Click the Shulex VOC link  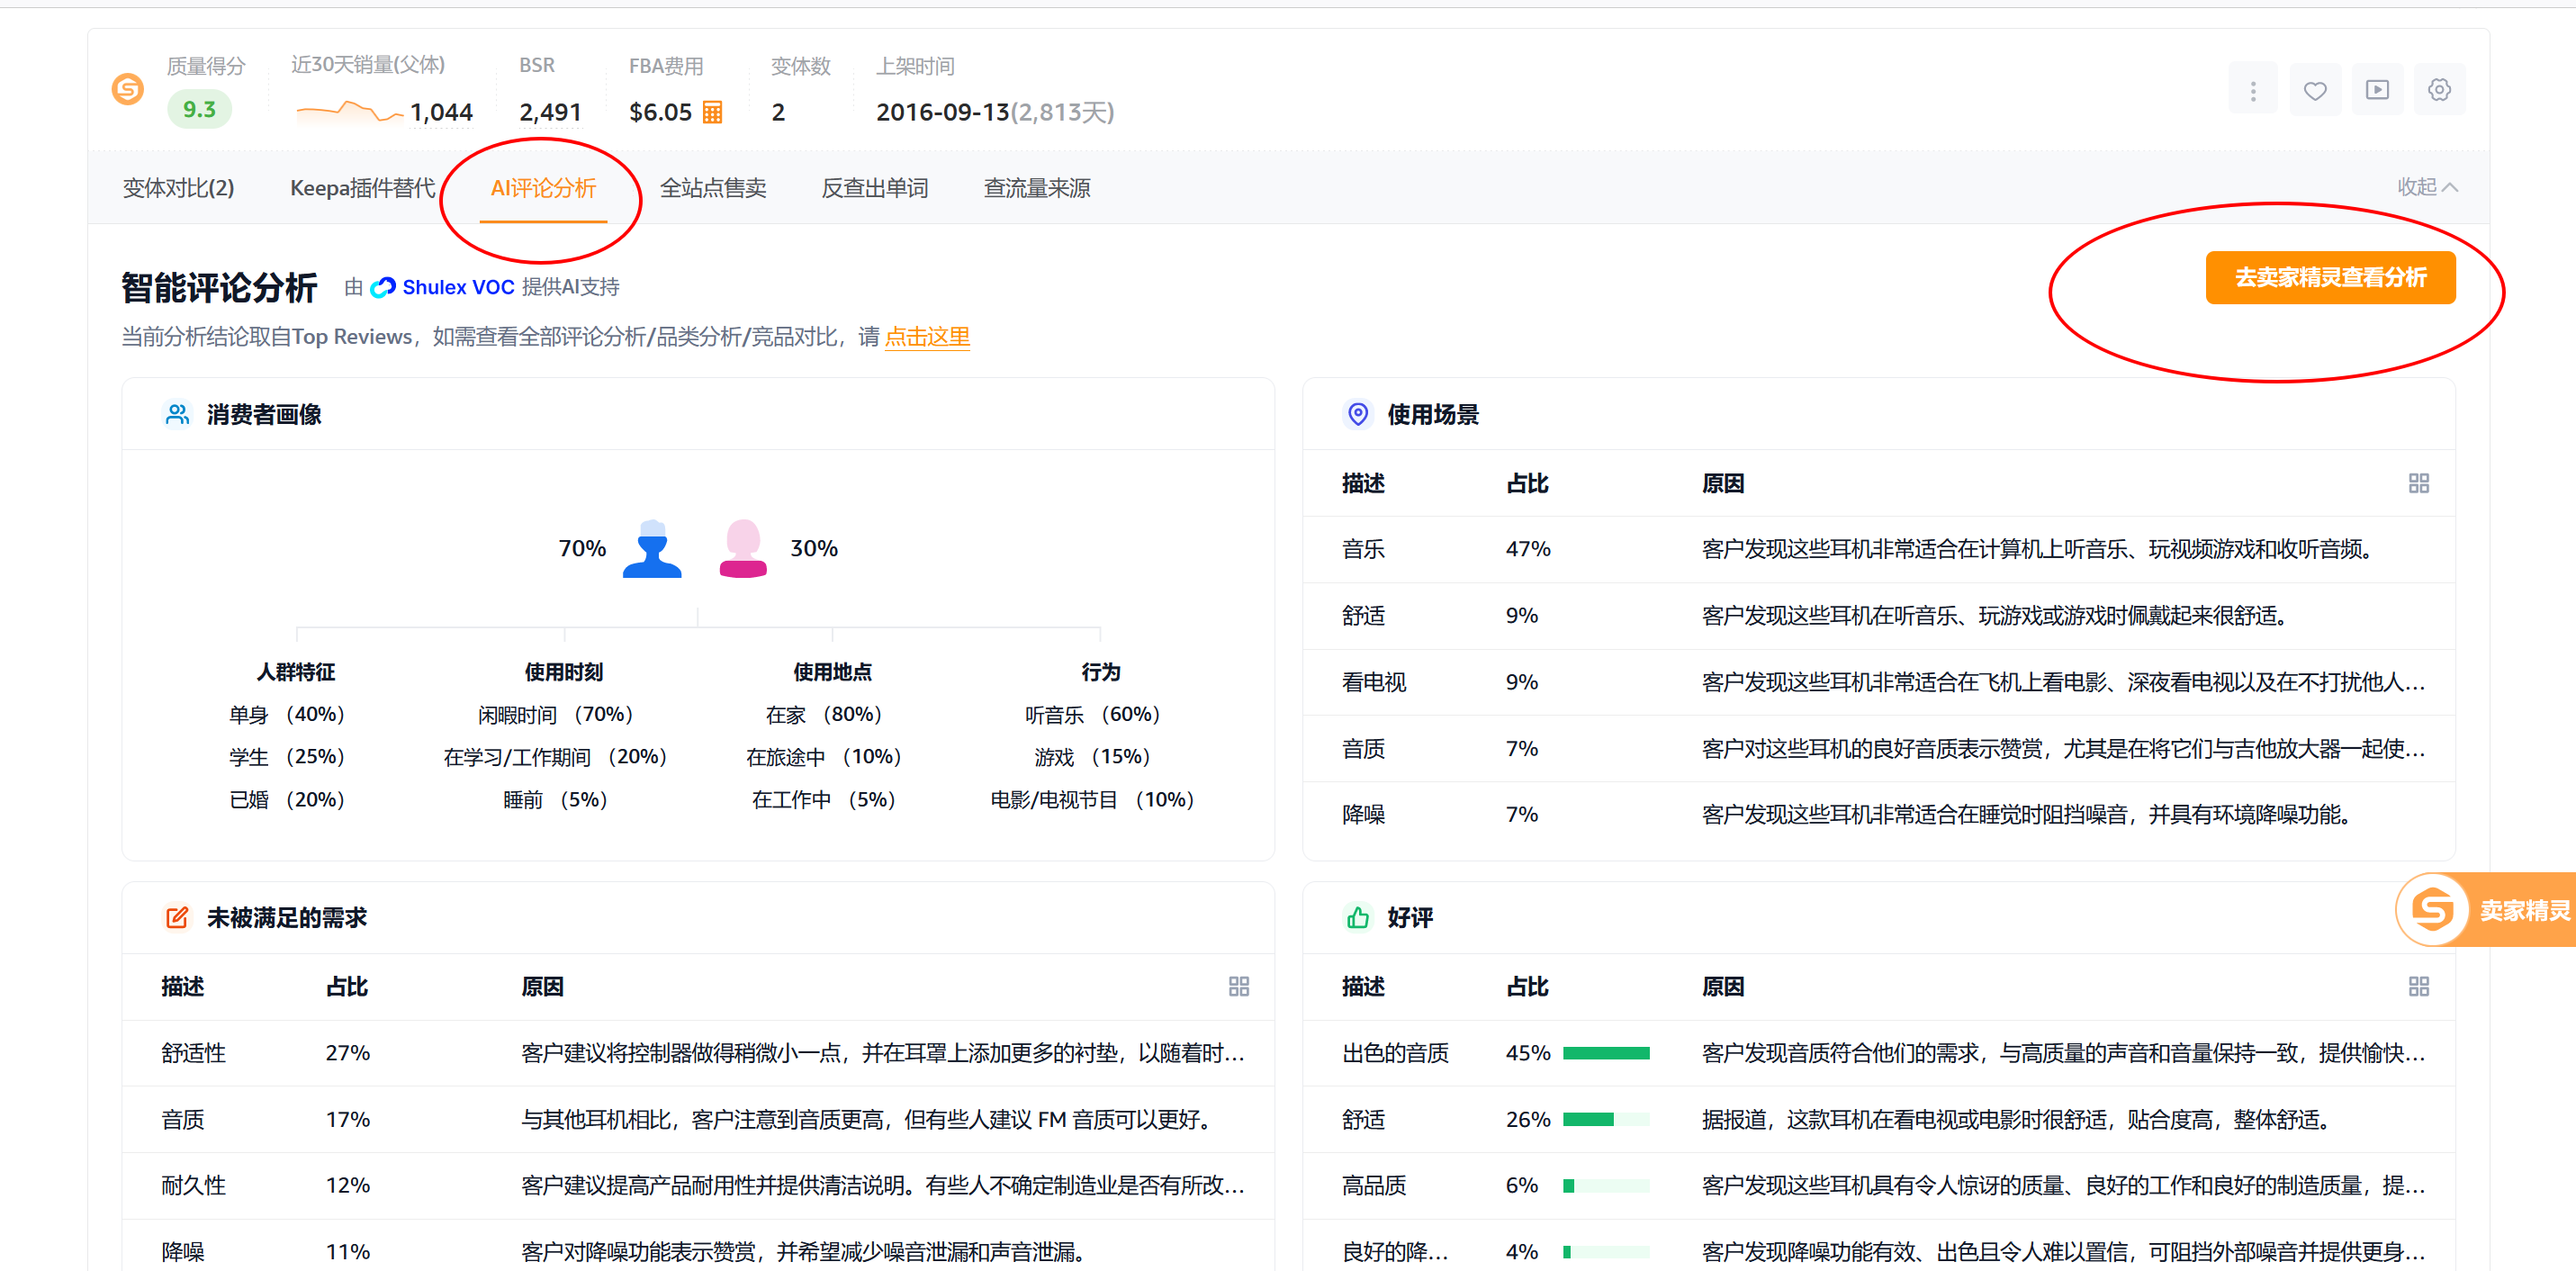coord(457,288)
